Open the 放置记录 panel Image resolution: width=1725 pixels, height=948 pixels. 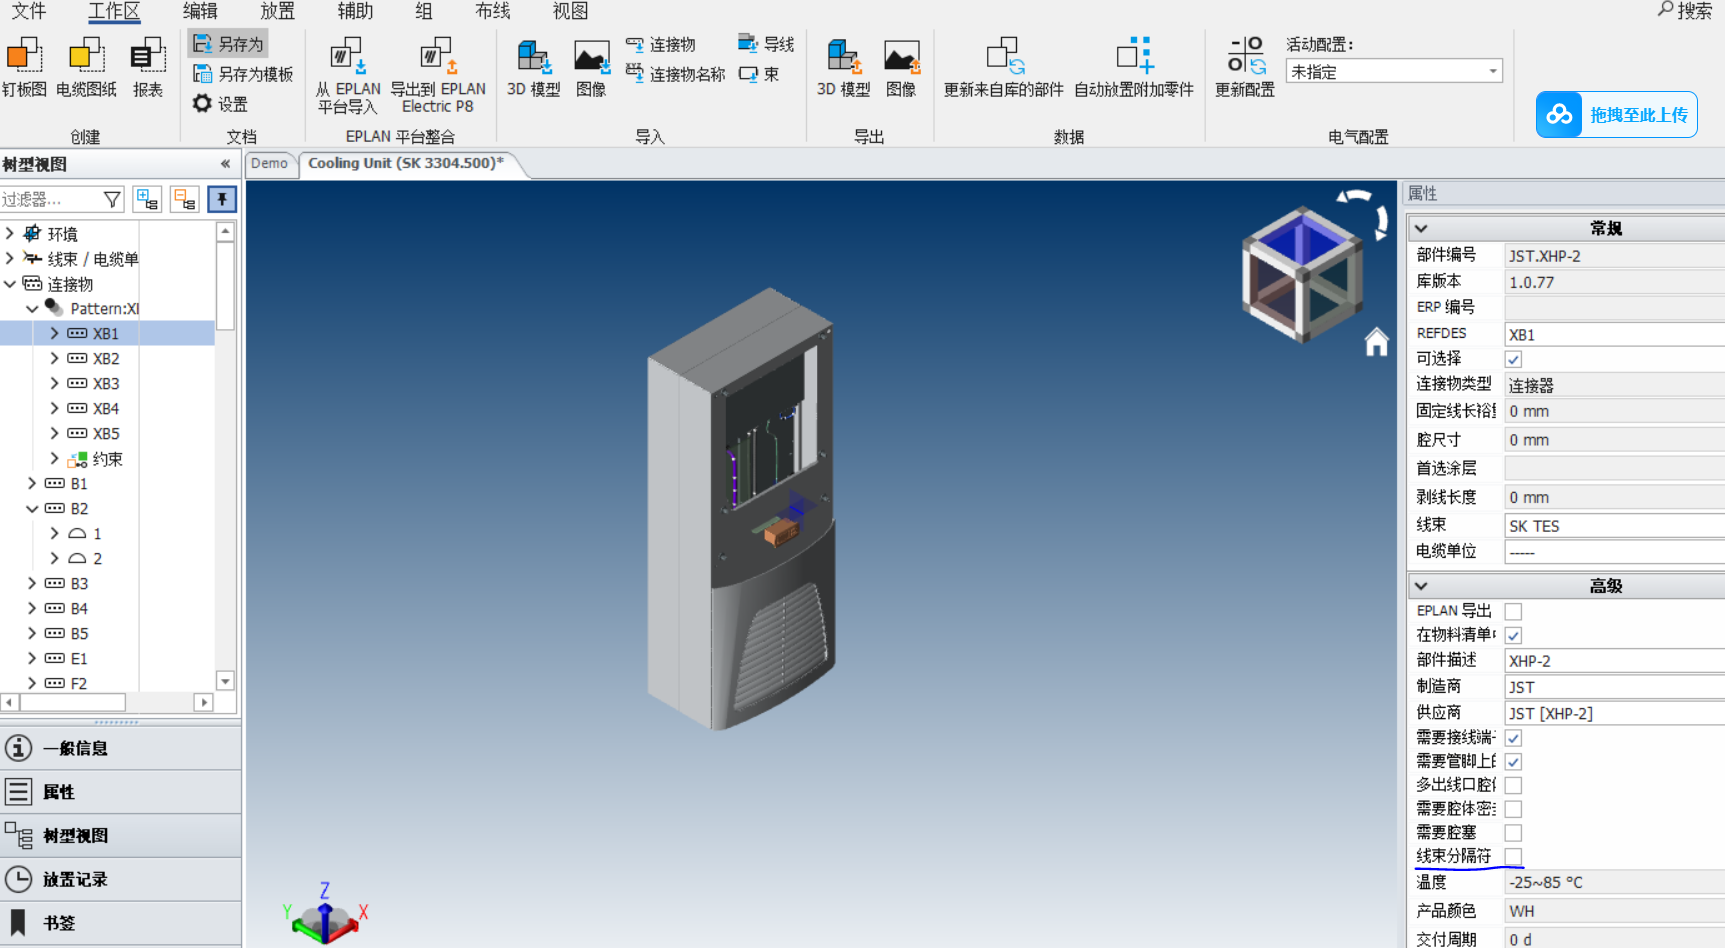point(120,880)
